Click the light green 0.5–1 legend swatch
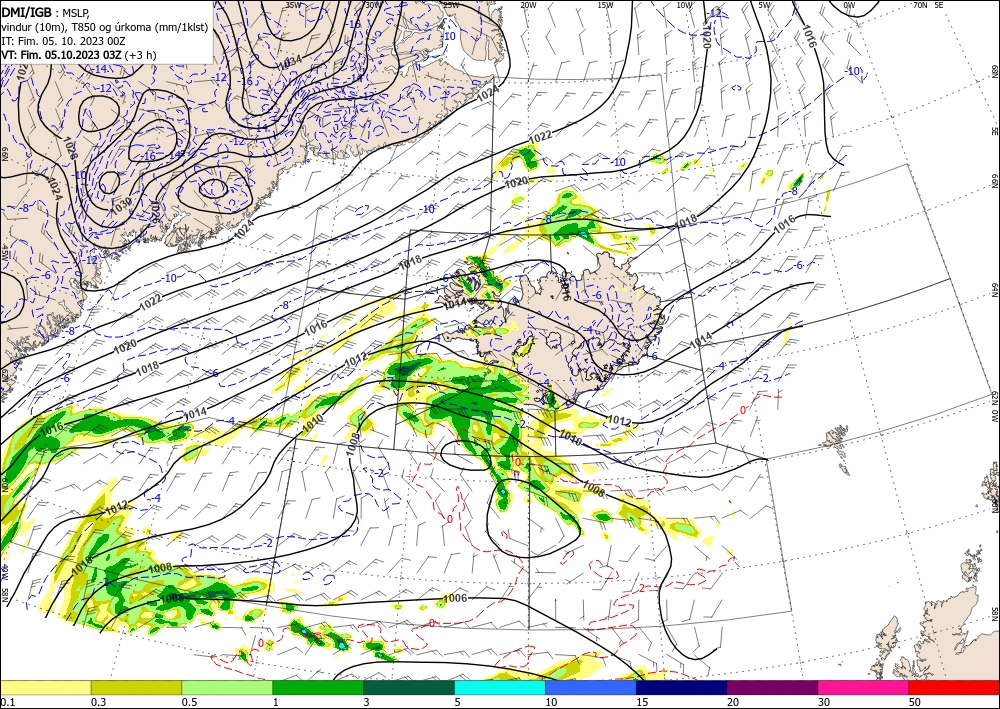Screen dimensions: 1000x709 [x=227, y=687]
